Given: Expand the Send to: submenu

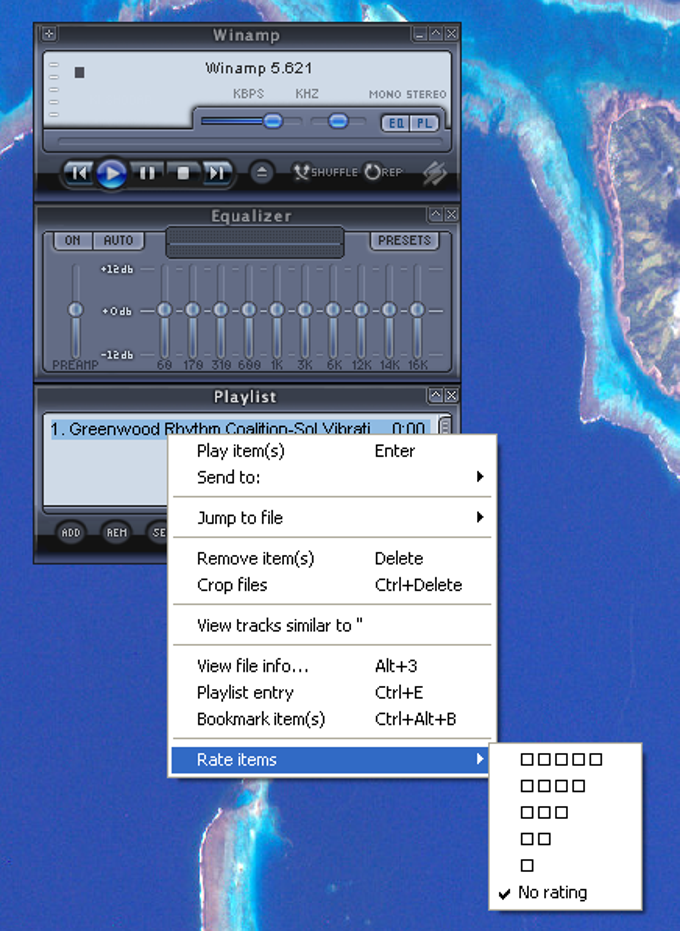Looking at the screenshot, I should point(333,477).
